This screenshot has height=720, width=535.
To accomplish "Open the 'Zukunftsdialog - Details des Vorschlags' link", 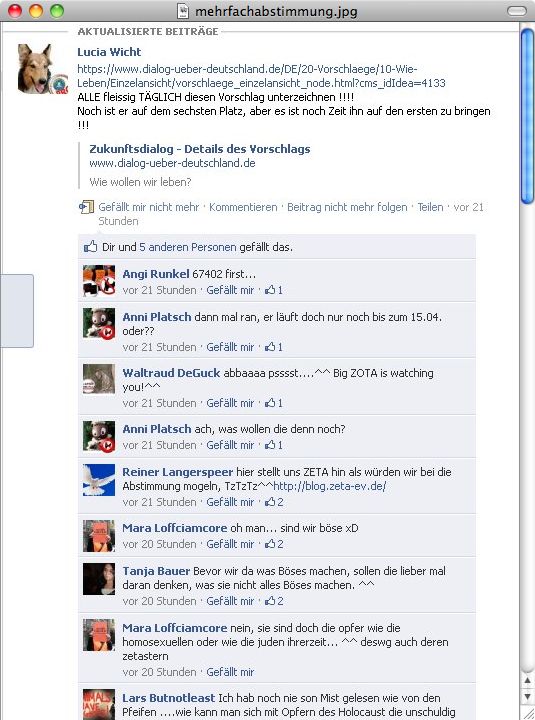I will coord(200,149).
